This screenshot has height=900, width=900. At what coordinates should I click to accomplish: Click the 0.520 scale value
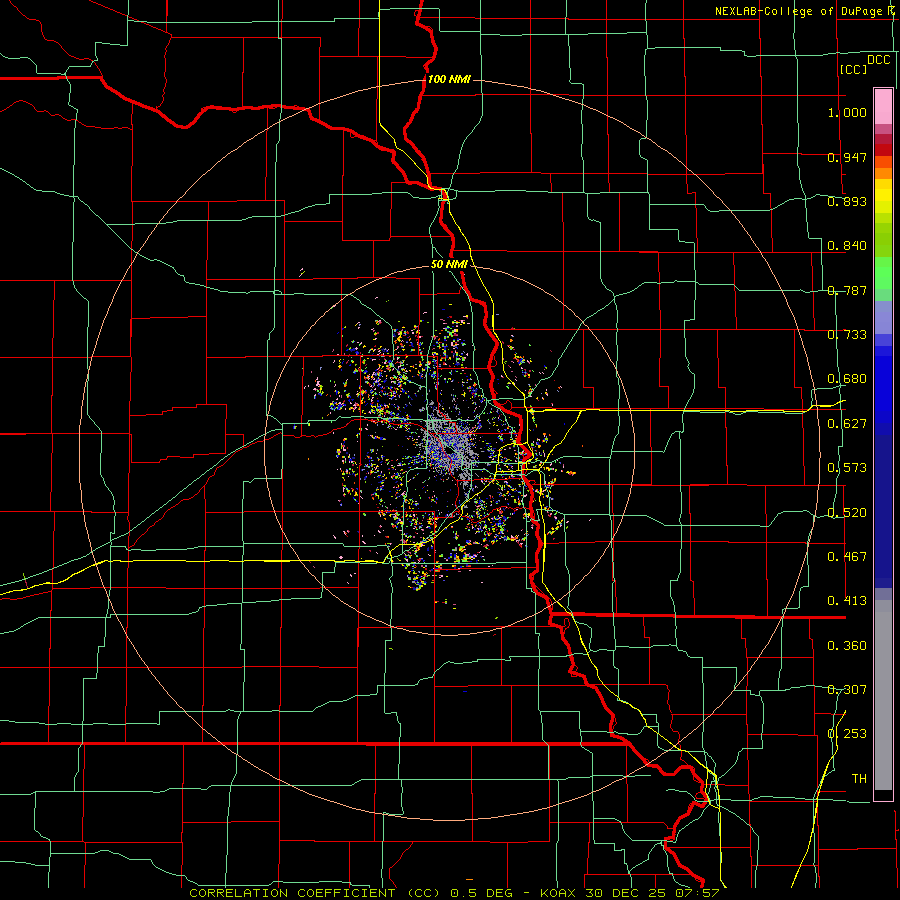847,513
